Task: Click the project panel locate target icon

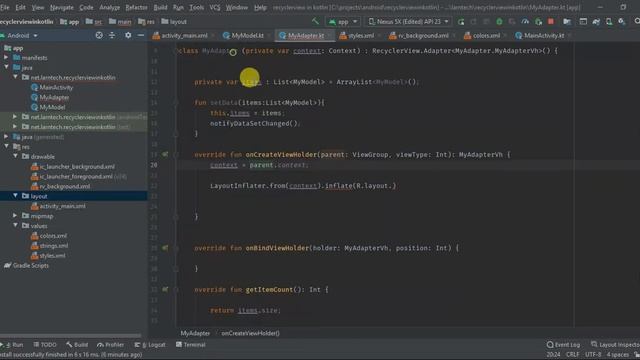Action: (99, 36)
